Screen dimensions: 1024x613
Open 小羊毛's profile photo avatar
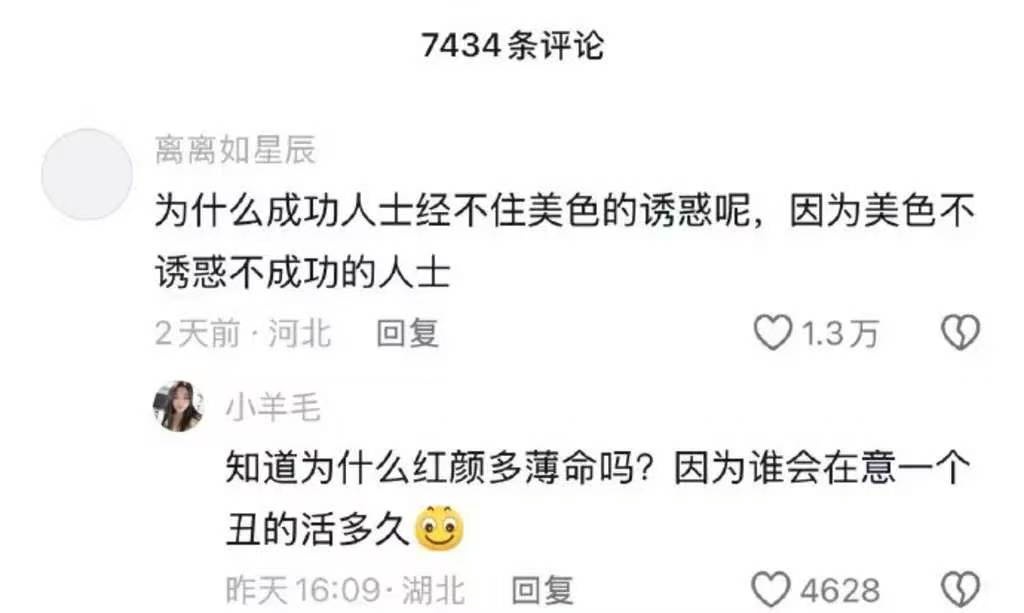coord(178,407)
